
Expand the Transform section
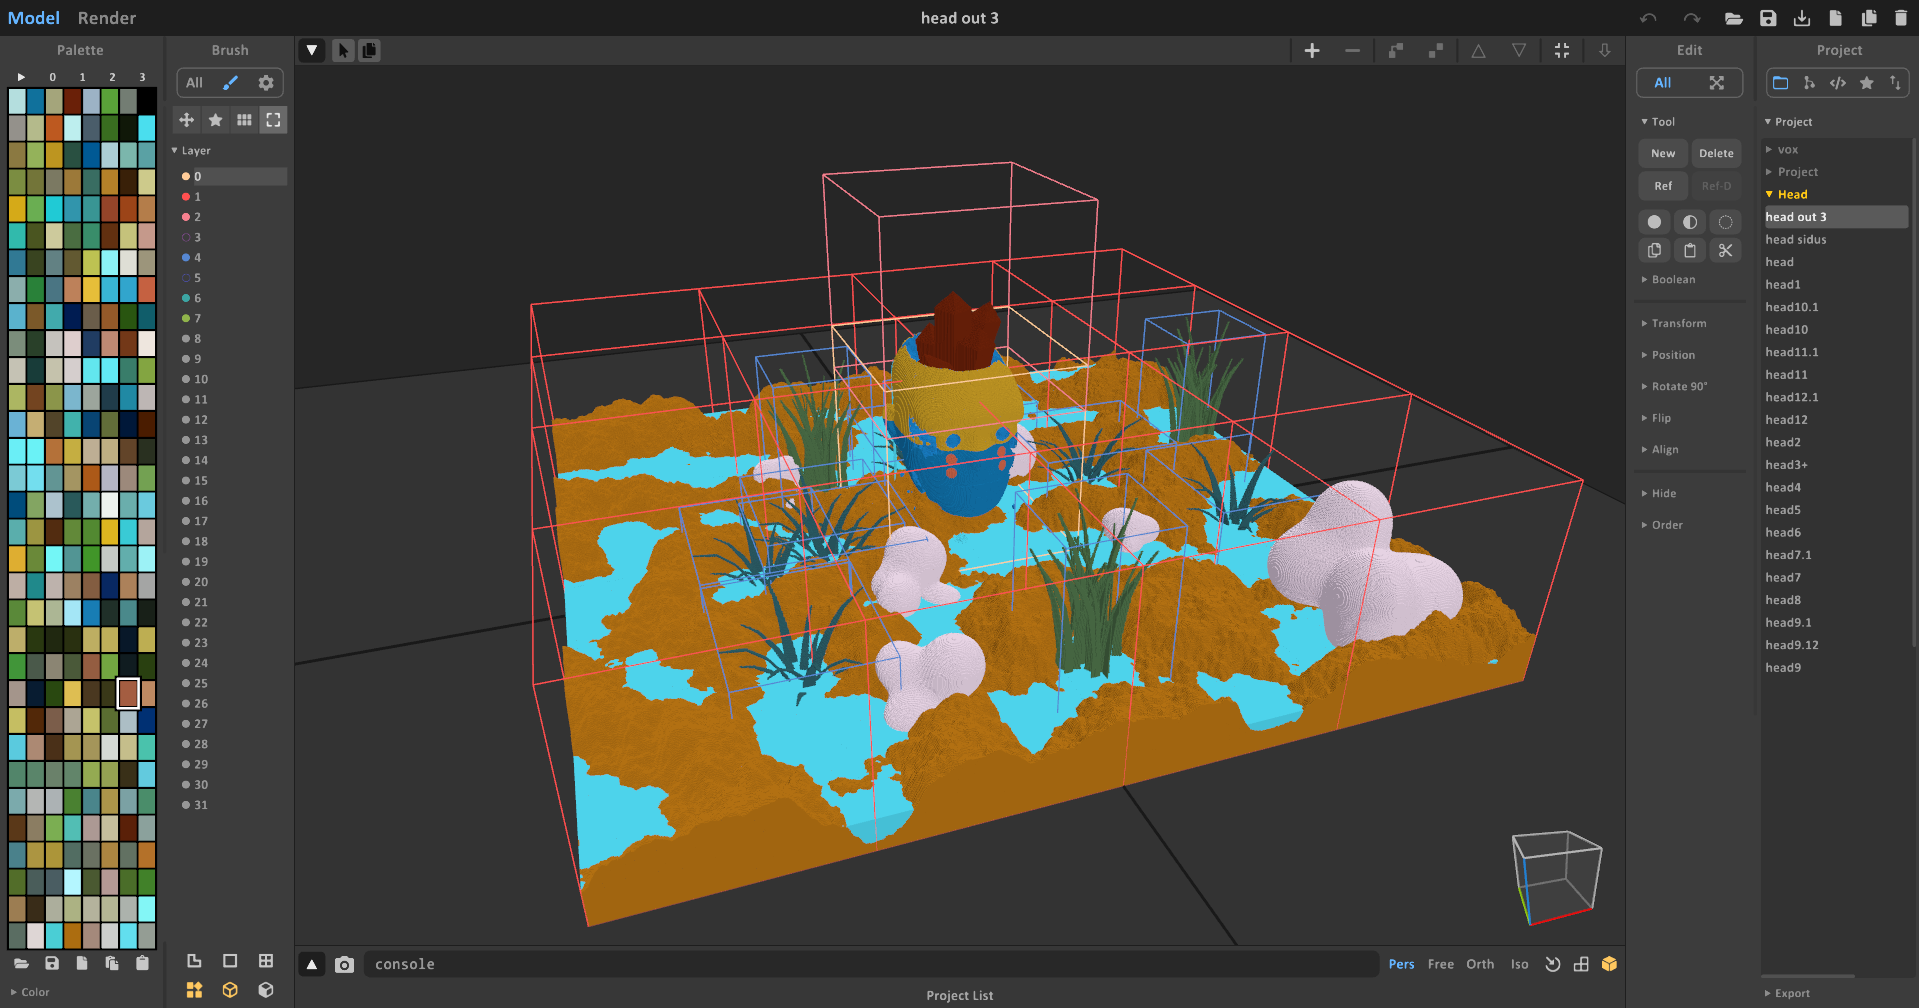[1678, 324]
